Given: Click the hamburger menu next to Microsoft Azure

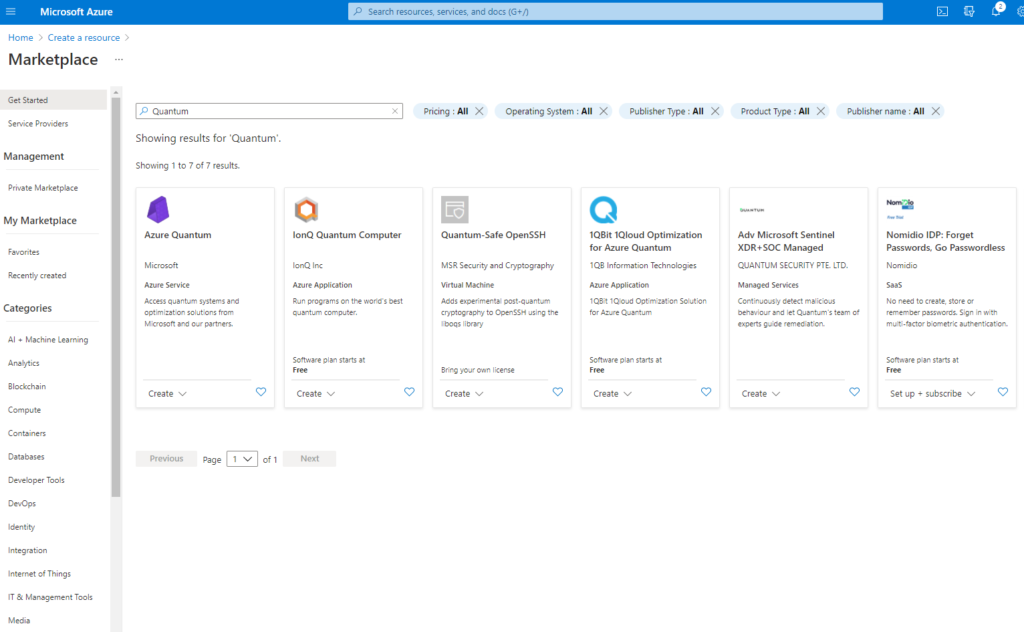Looking at the screenshot, I should (x=12, y=11).
